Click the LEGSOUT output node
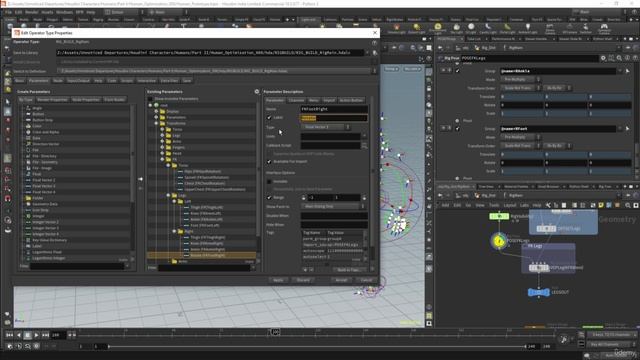The width and height of the screenshot is (640, 360). tap(539, 292)
